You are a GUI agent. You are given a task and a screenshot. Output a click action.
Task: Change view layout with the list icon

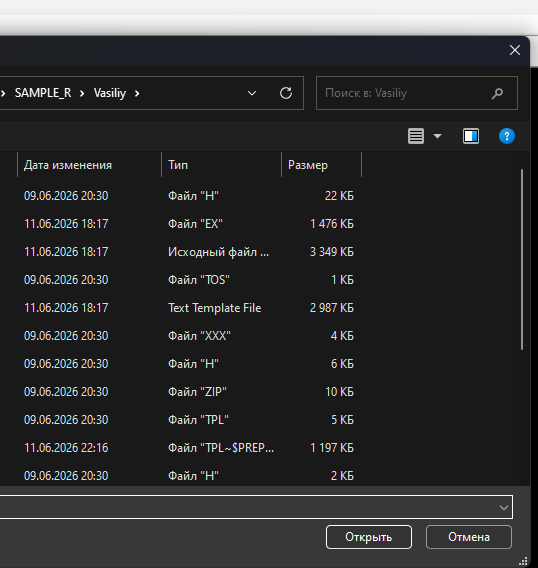pos(416,136)
